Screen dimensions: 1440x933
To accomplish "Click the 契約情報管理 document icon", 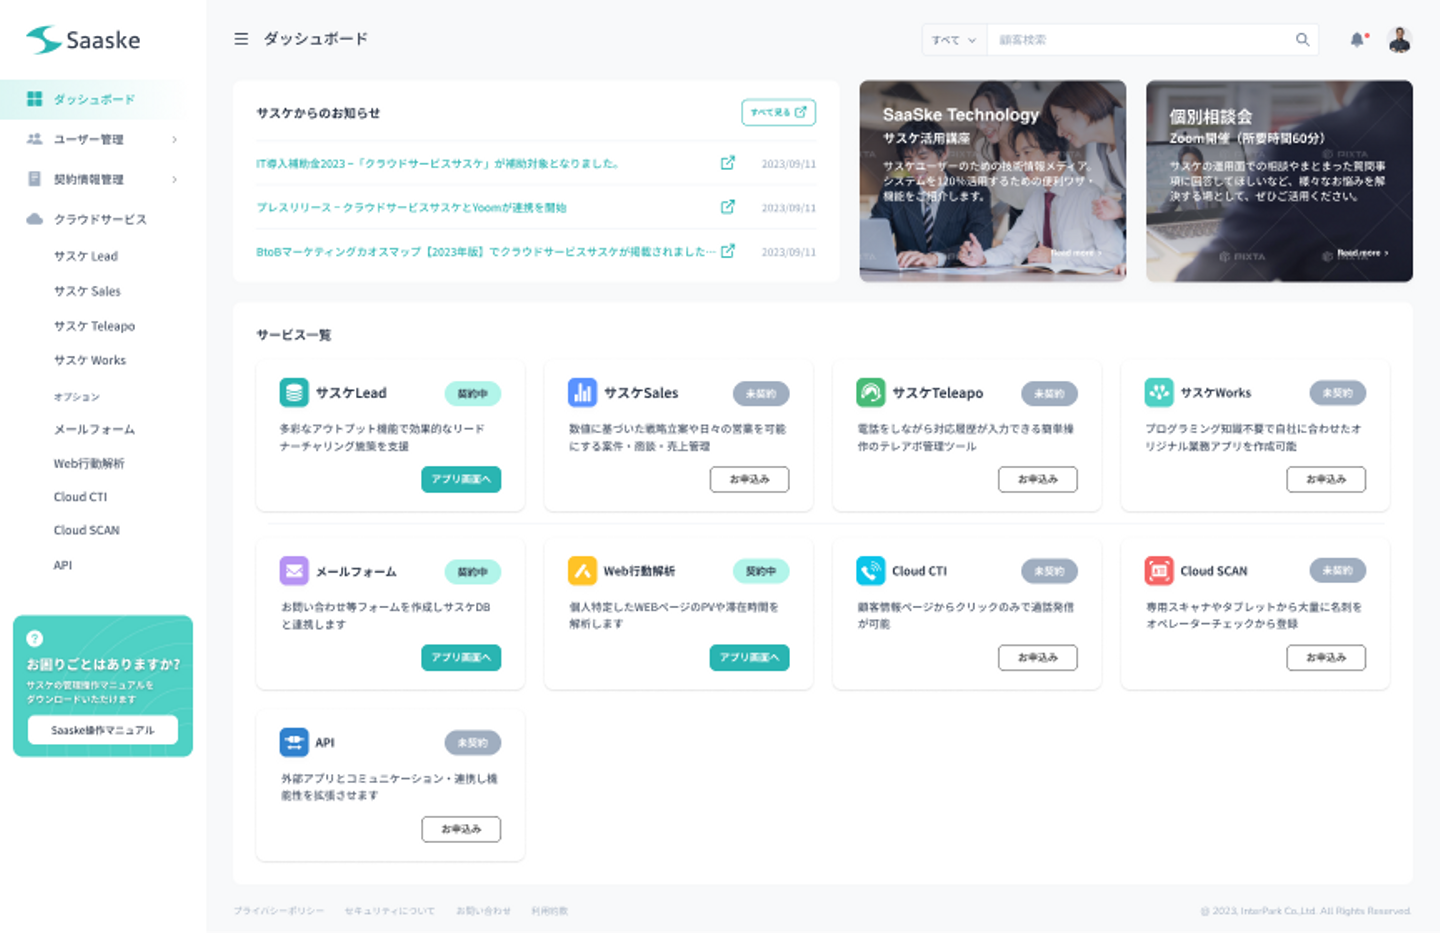I will pyautogui.click(x=35, y=179).
